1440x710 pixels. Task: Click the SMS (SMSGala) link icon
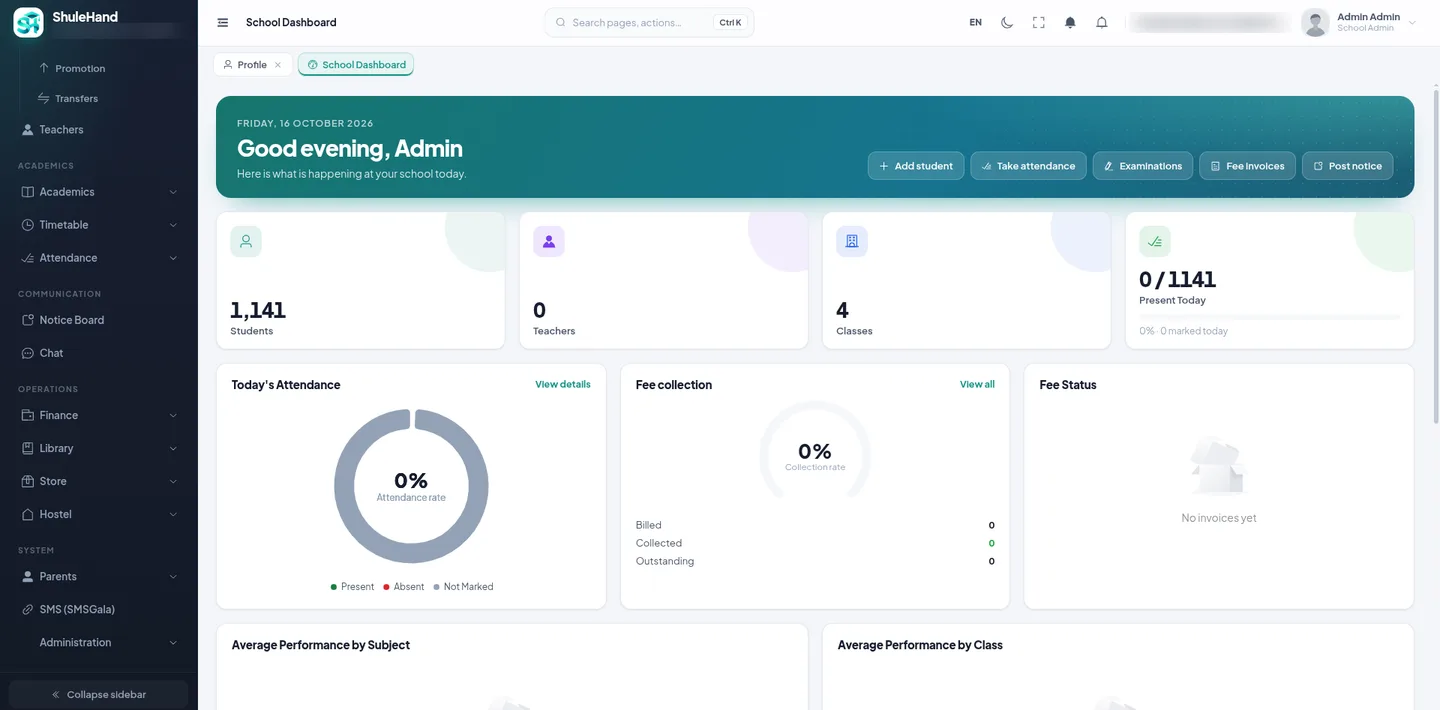(x=28, y=609)
